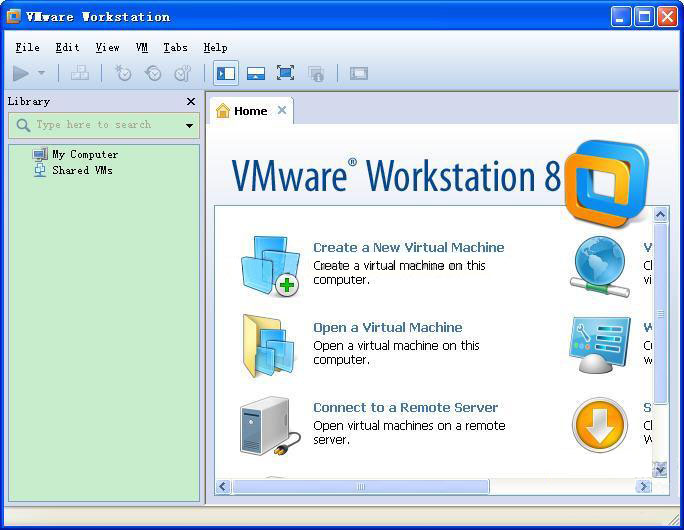This screenshot has height=530, width=684.
Task: Click the Open a Virtual Machine folder icon
Action: pos(269,345)
